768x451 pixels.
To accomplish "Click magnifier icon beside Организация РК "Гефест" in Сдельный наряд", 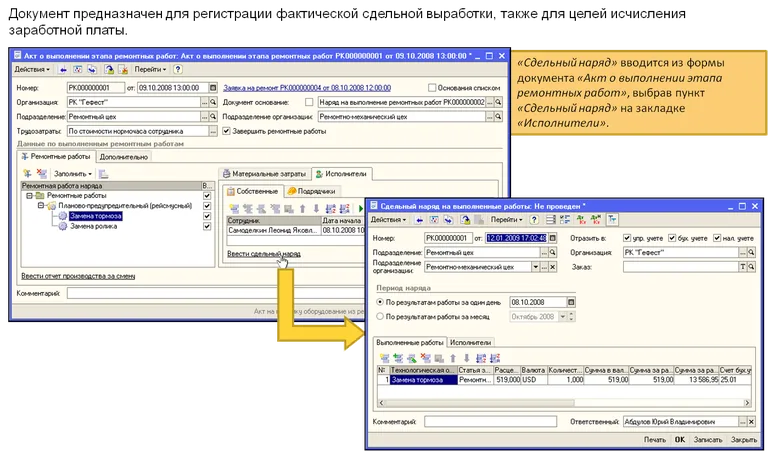I will 756,253.
